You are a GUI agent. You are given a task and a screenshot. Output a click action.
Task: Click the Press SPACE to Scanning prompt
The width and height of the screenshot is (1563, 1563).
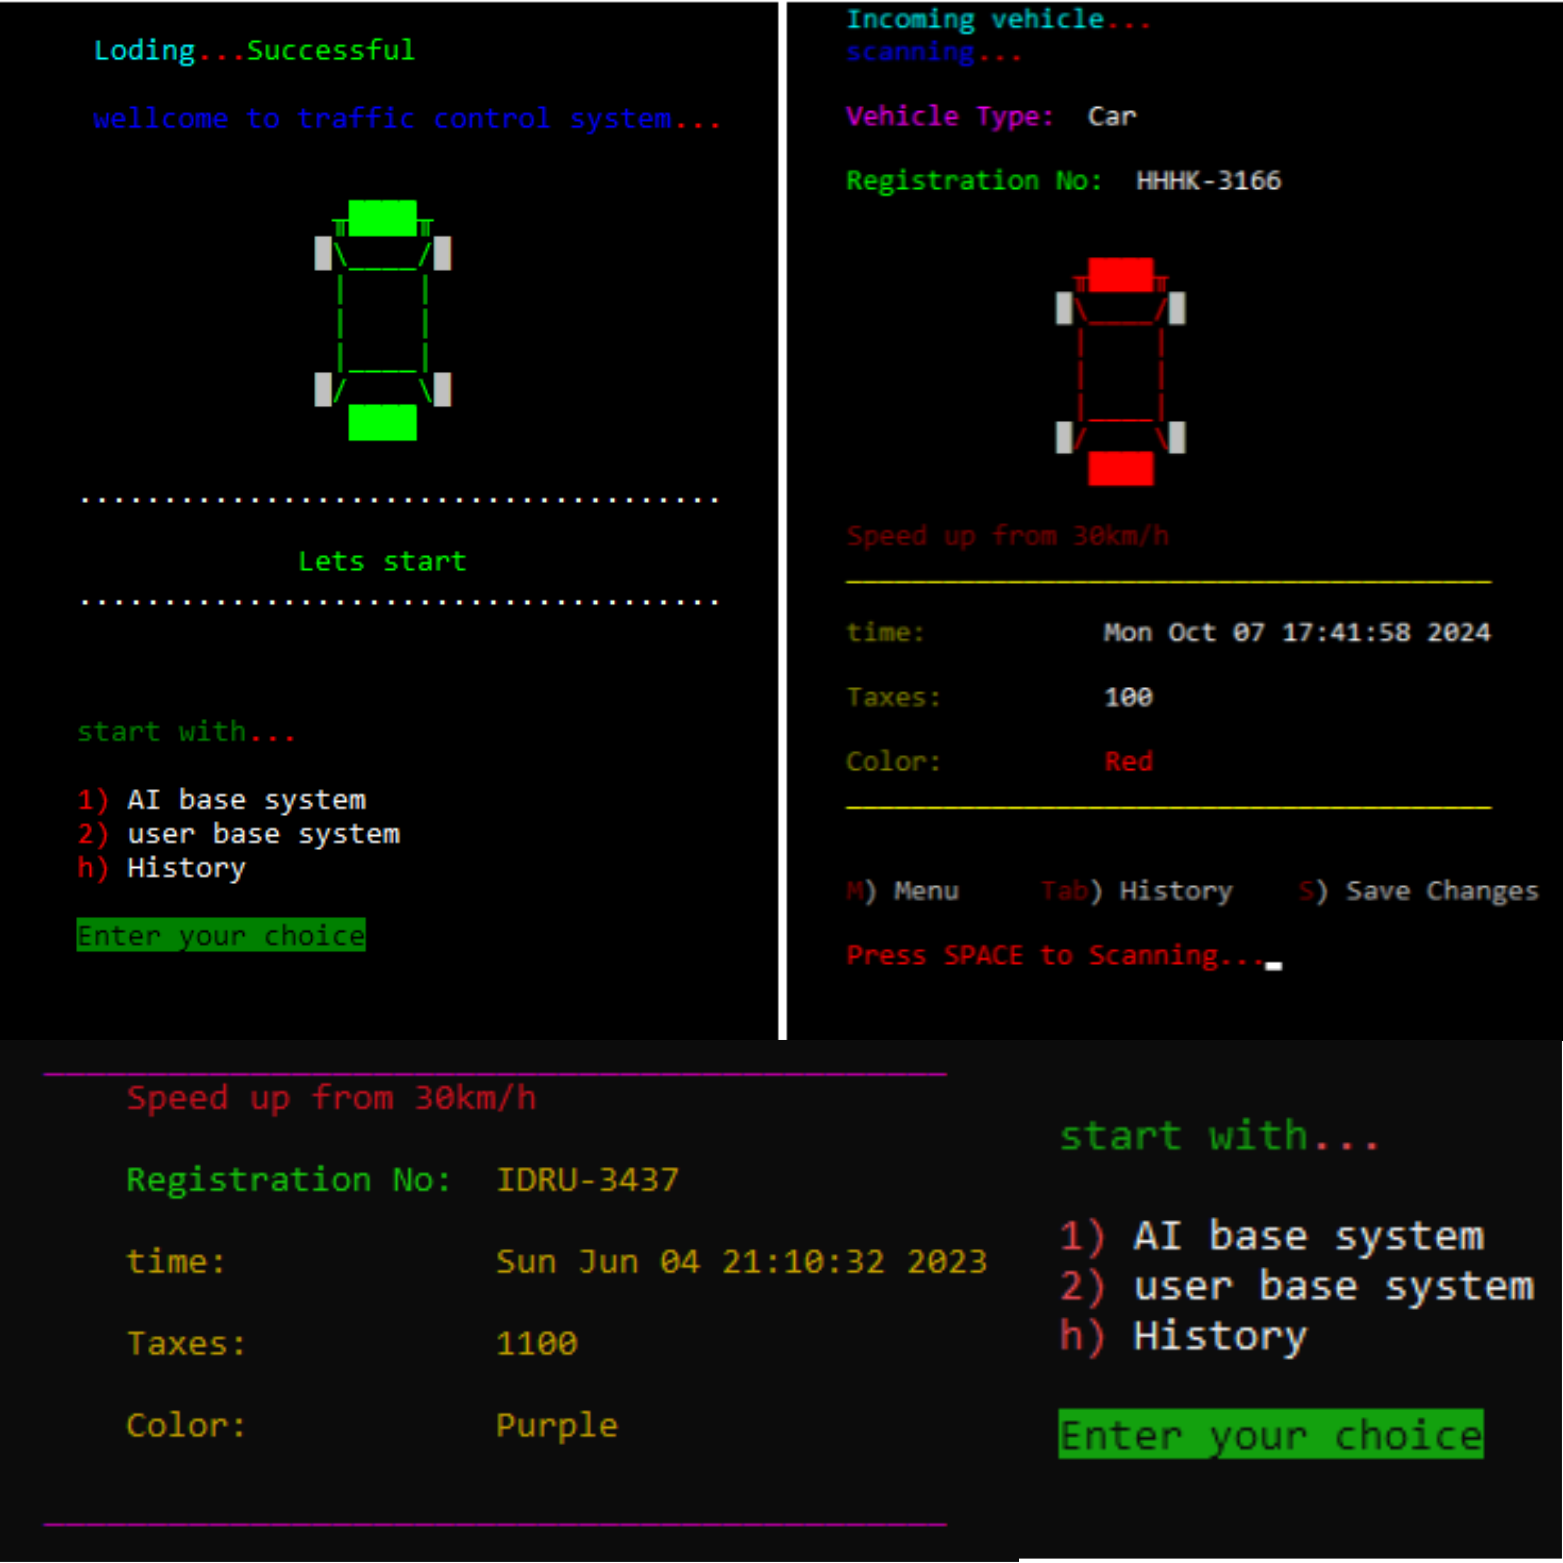tap(1054, 956)
